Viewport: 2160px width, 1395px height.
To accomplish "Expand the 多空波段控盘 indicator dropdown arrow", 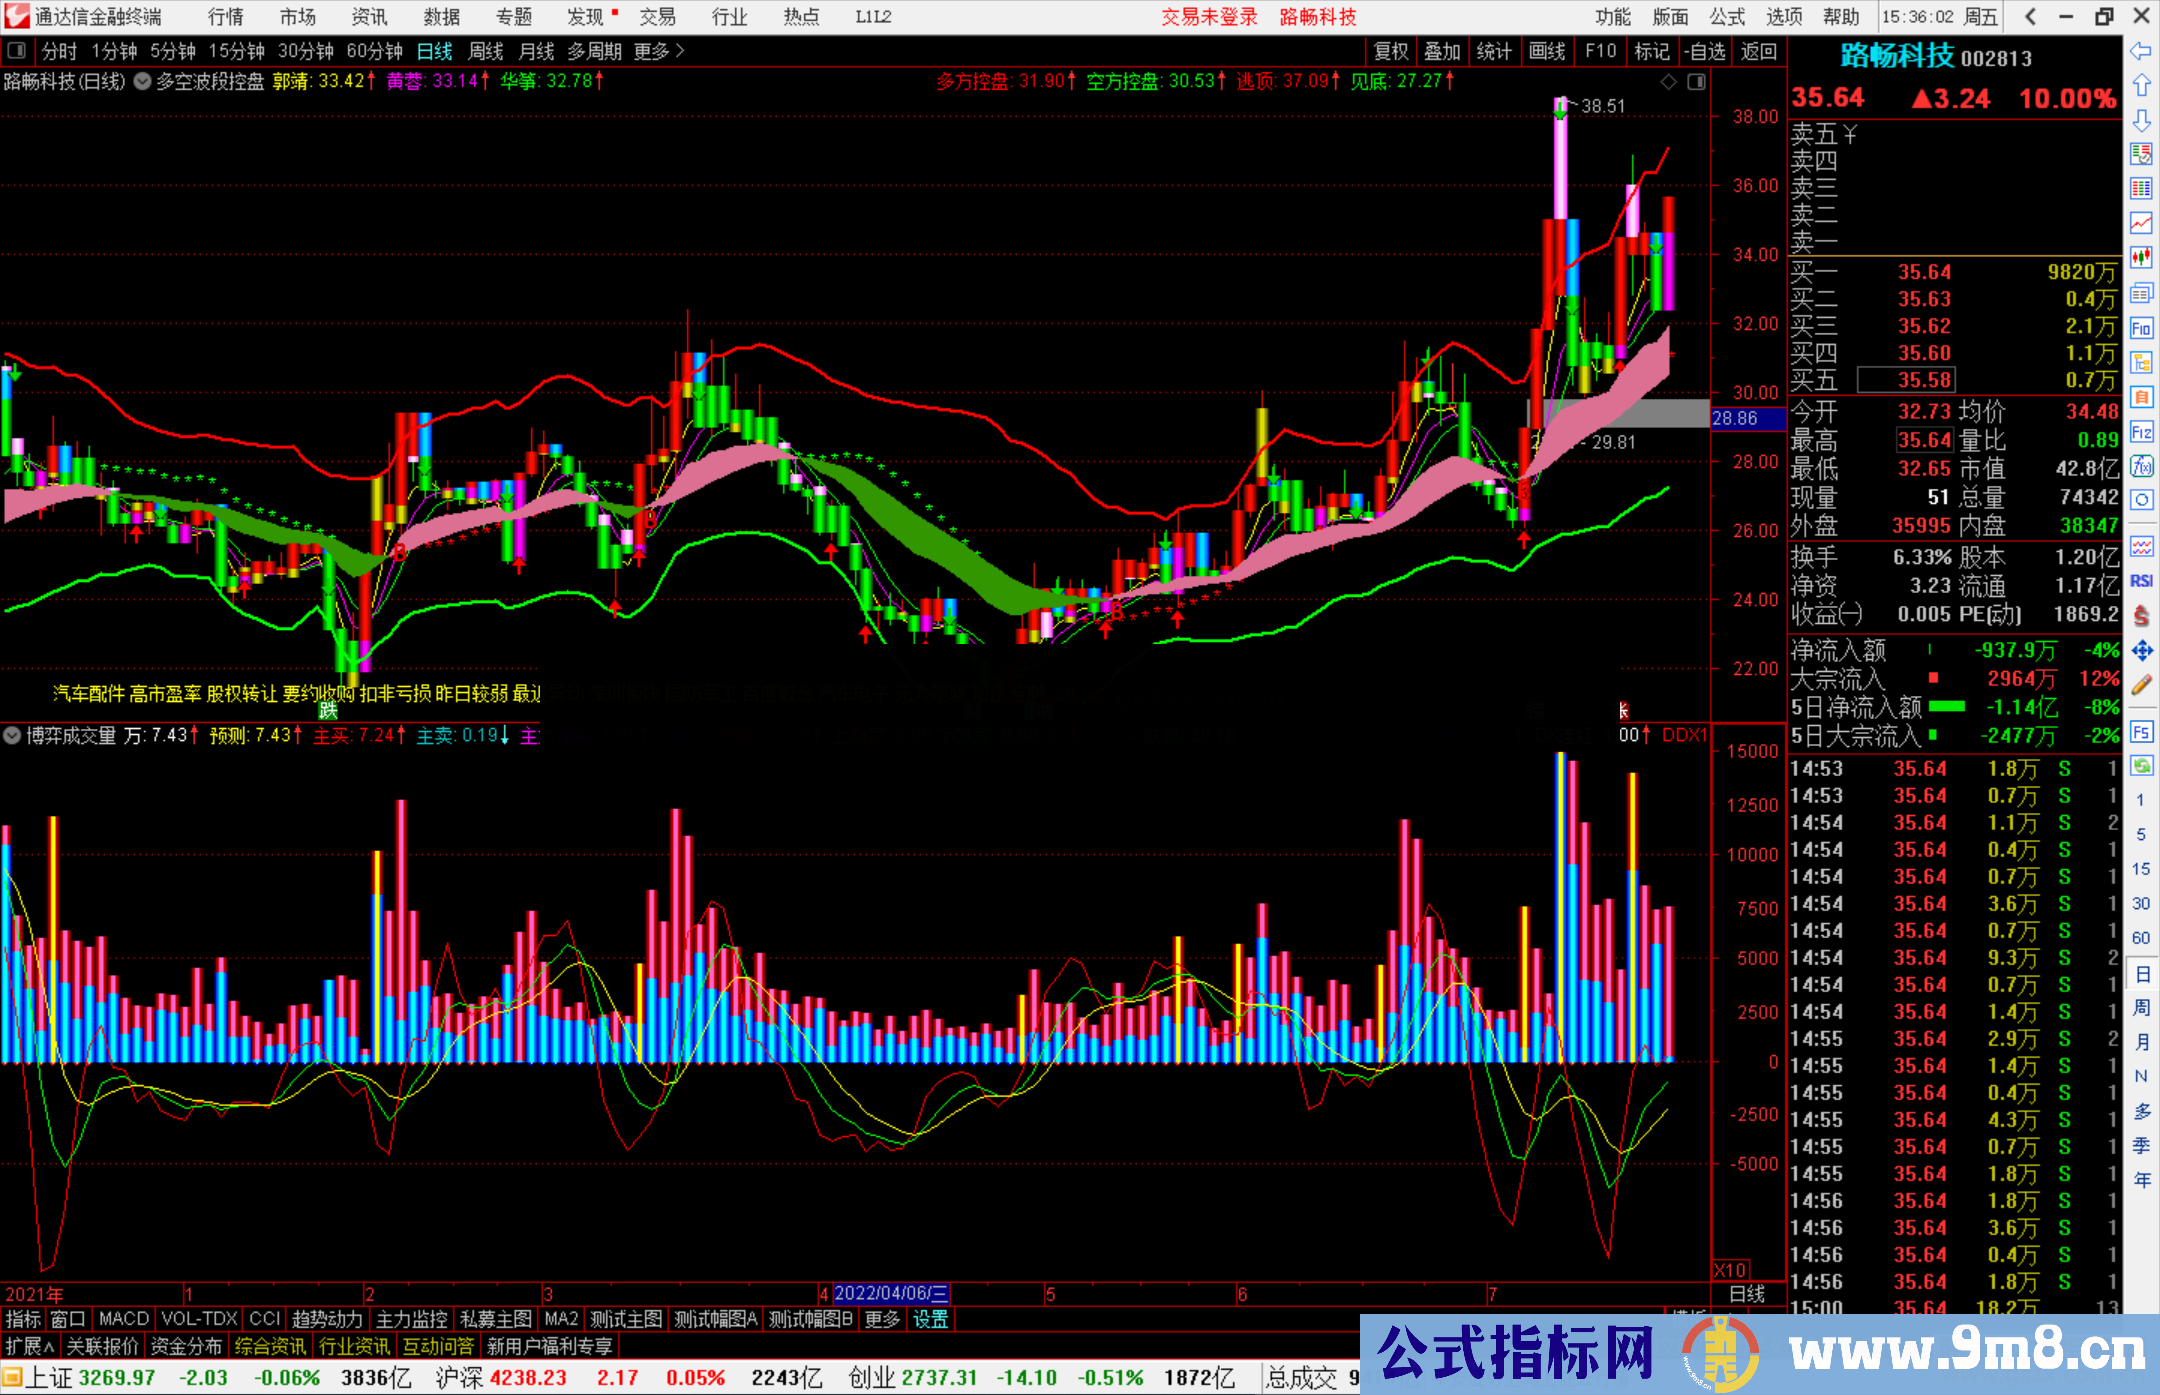I will [x=142, y=82].
